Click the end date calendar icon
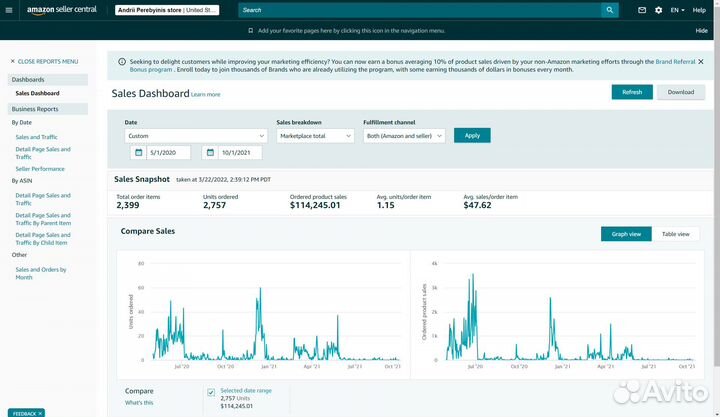 click(211, 153)
